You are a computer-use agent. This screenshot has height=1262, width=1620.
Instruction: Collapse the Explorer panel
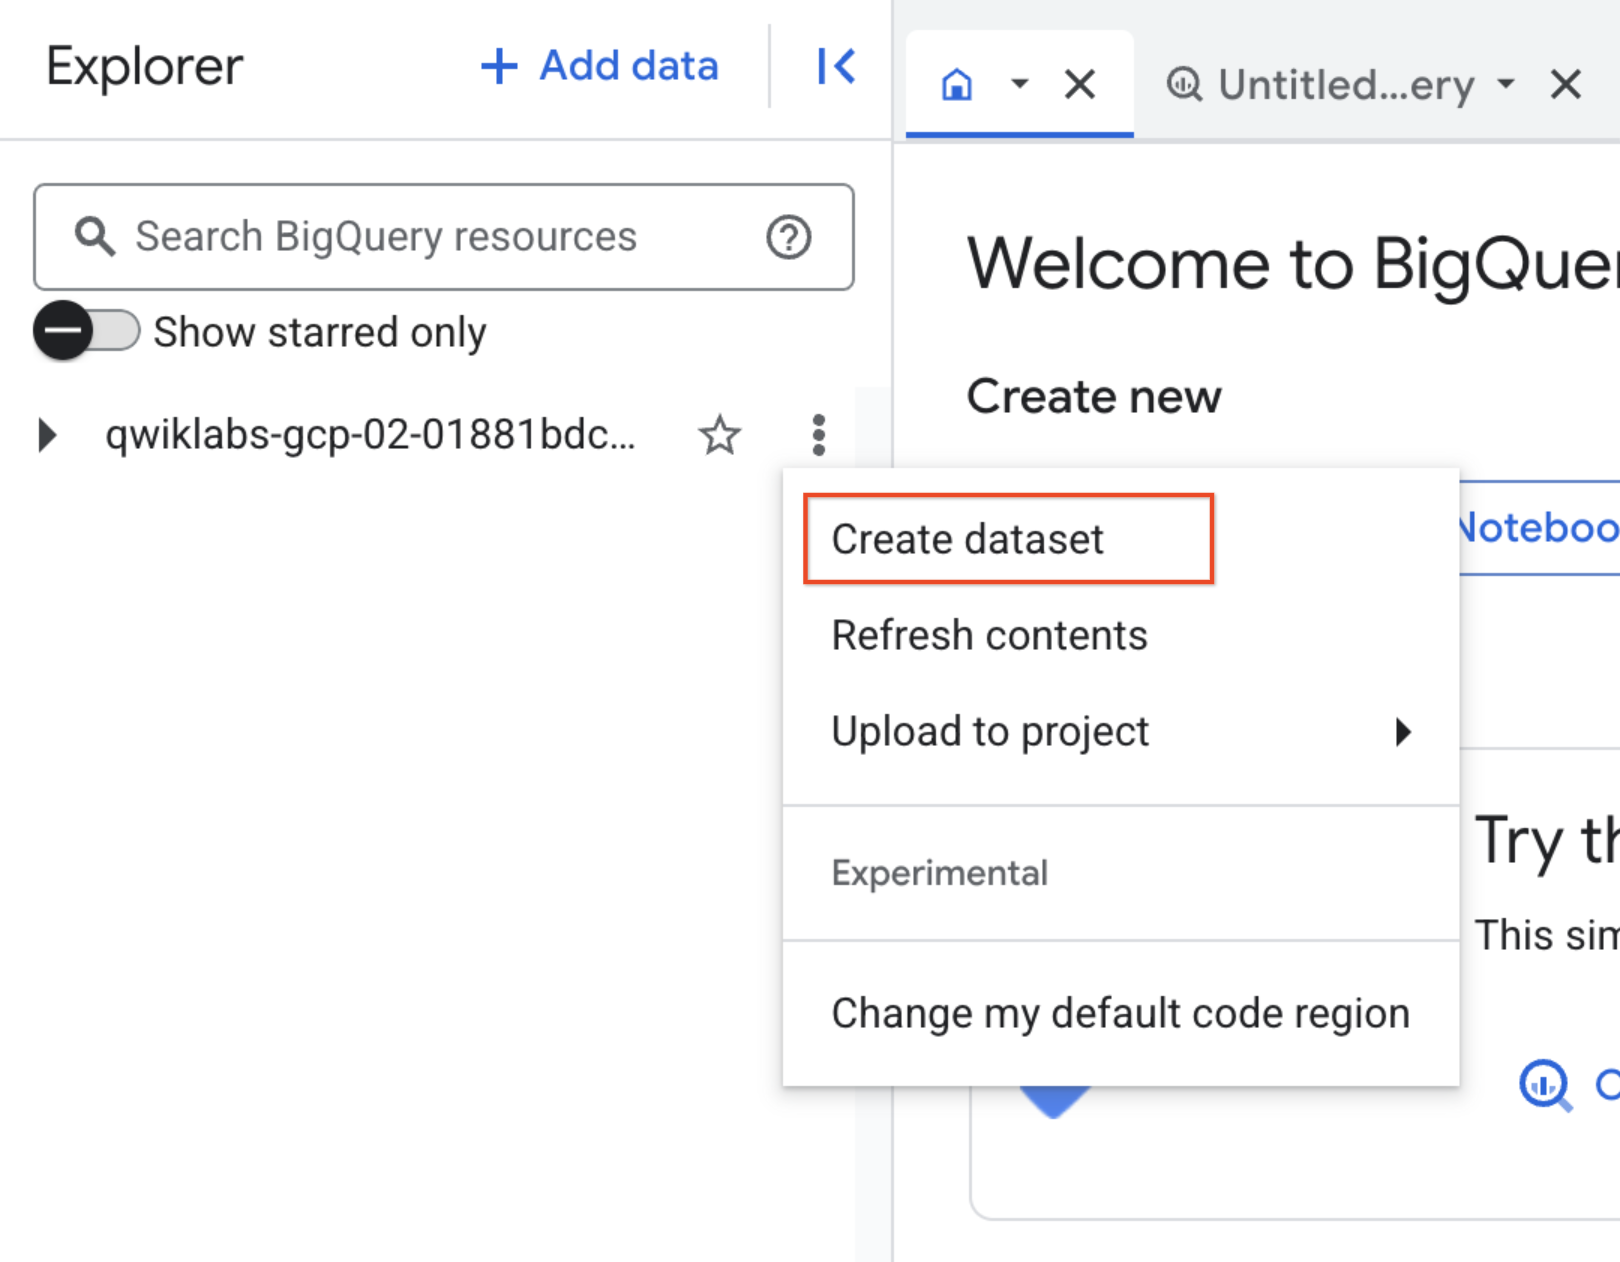click(836, 67)
